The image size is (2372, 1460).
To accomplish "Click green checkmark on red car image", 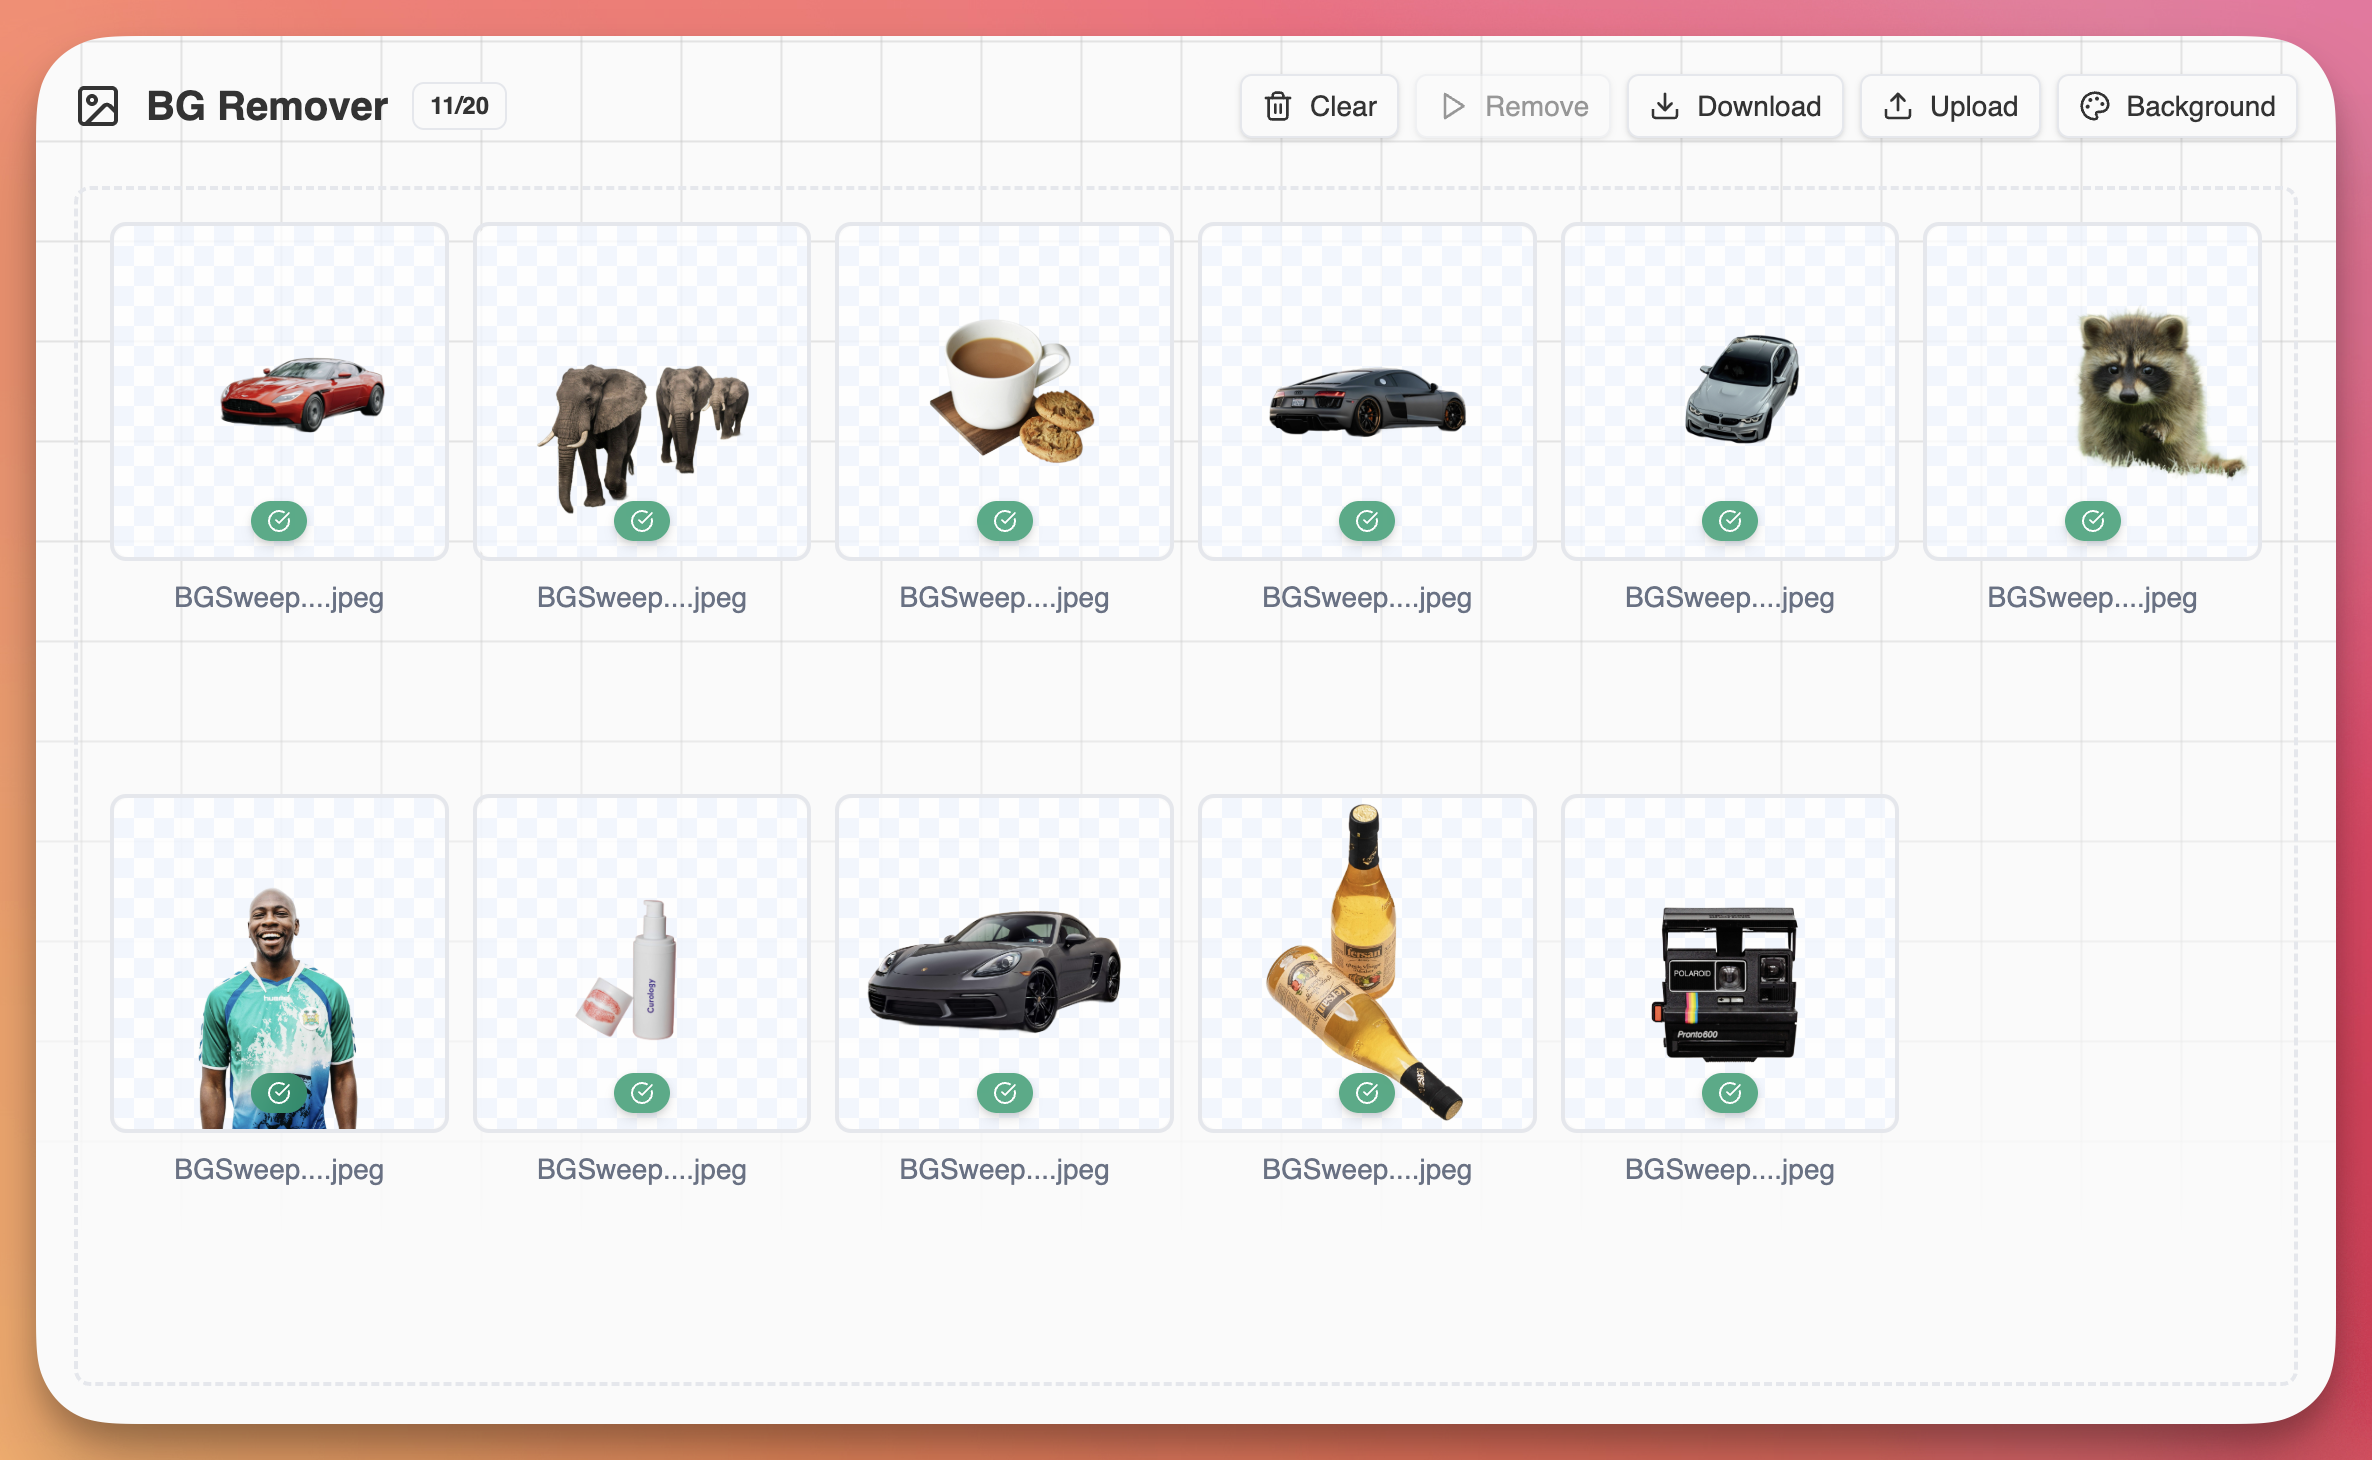I will click(279, 521).
